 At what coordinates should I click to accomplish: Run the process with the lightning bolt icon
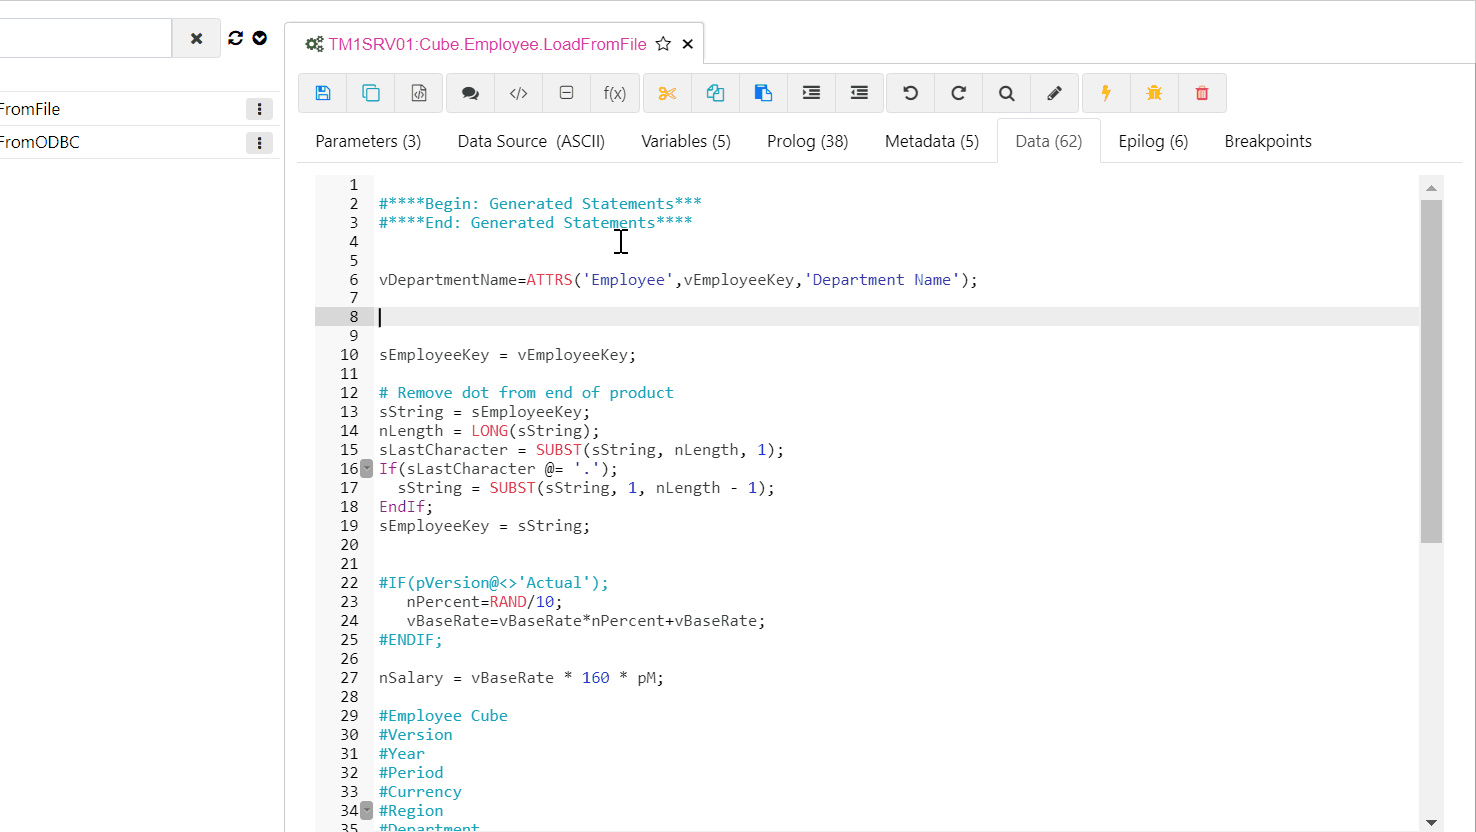point(1106,92)
